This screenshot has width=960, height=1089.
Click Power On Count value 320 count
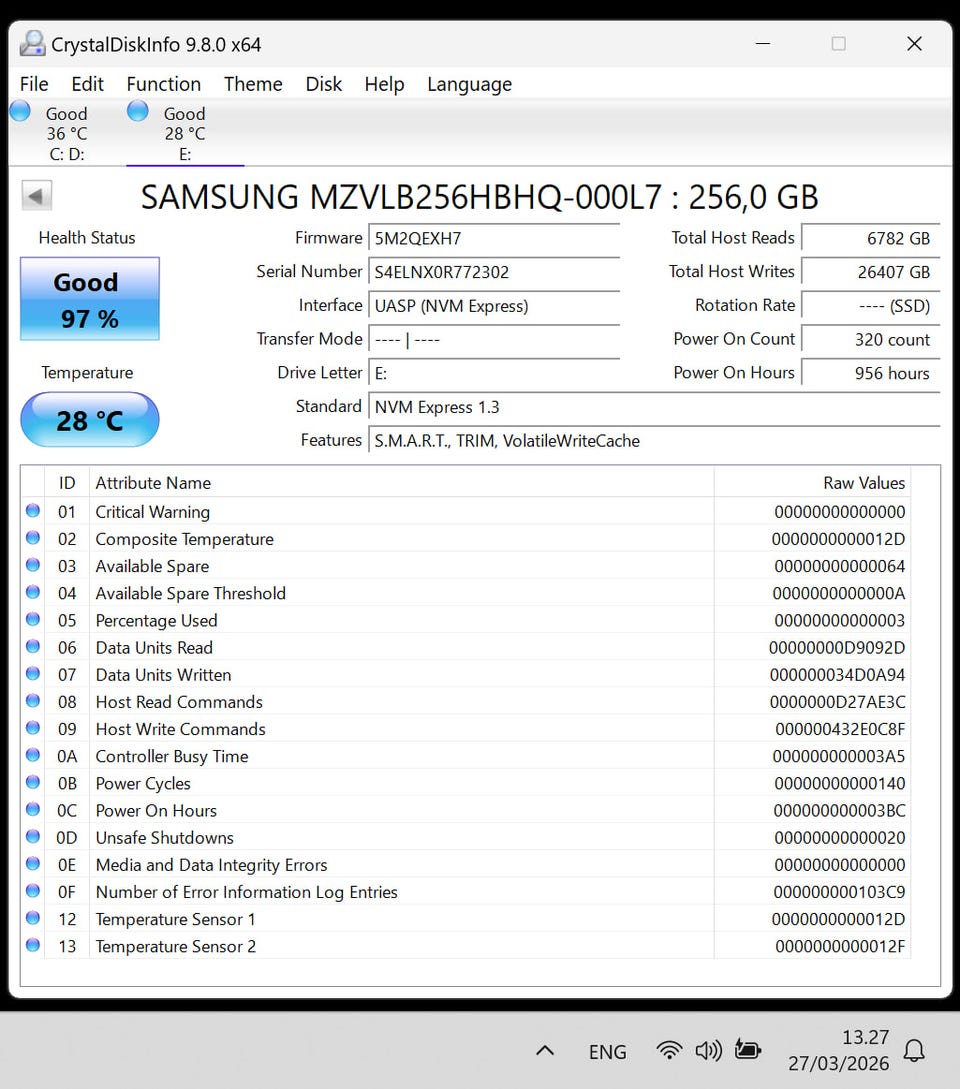point(870,340)
